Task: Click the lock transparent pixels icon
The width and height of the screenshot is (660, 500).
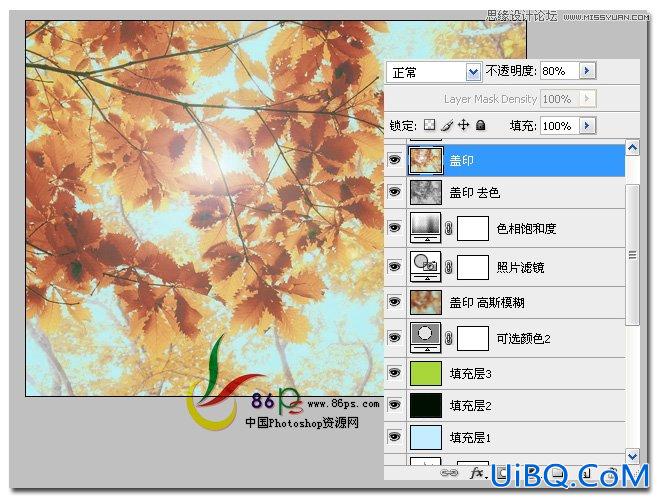Action: tap(429, 125)
